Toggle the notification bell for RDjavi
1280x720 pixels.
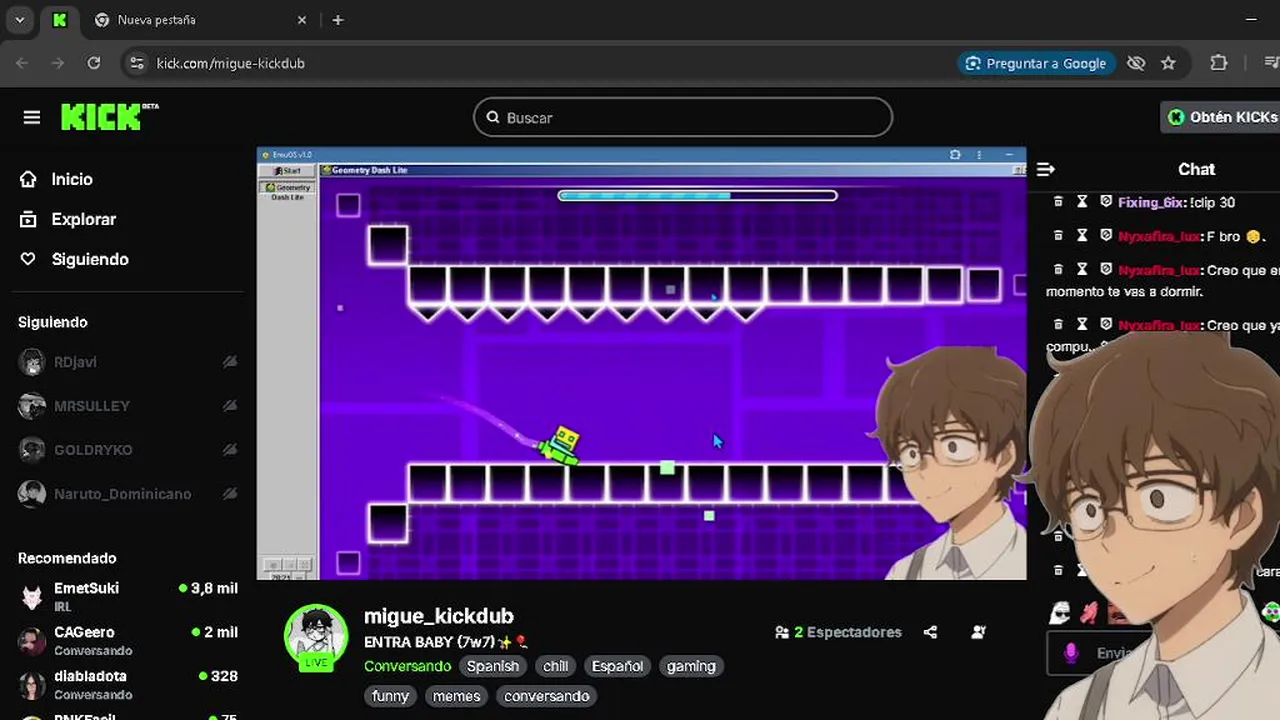point(230,362)
